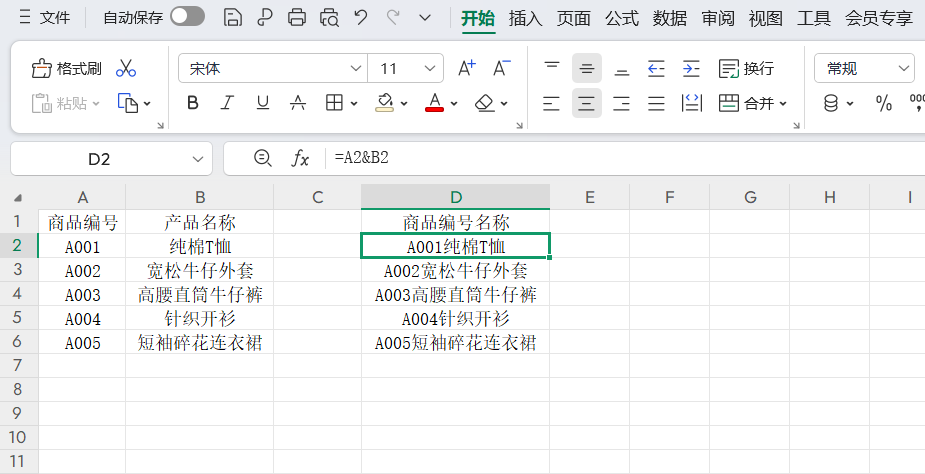Toggle the 自动保存 autosave switch
Screen dimensions: 925x474
187,17
